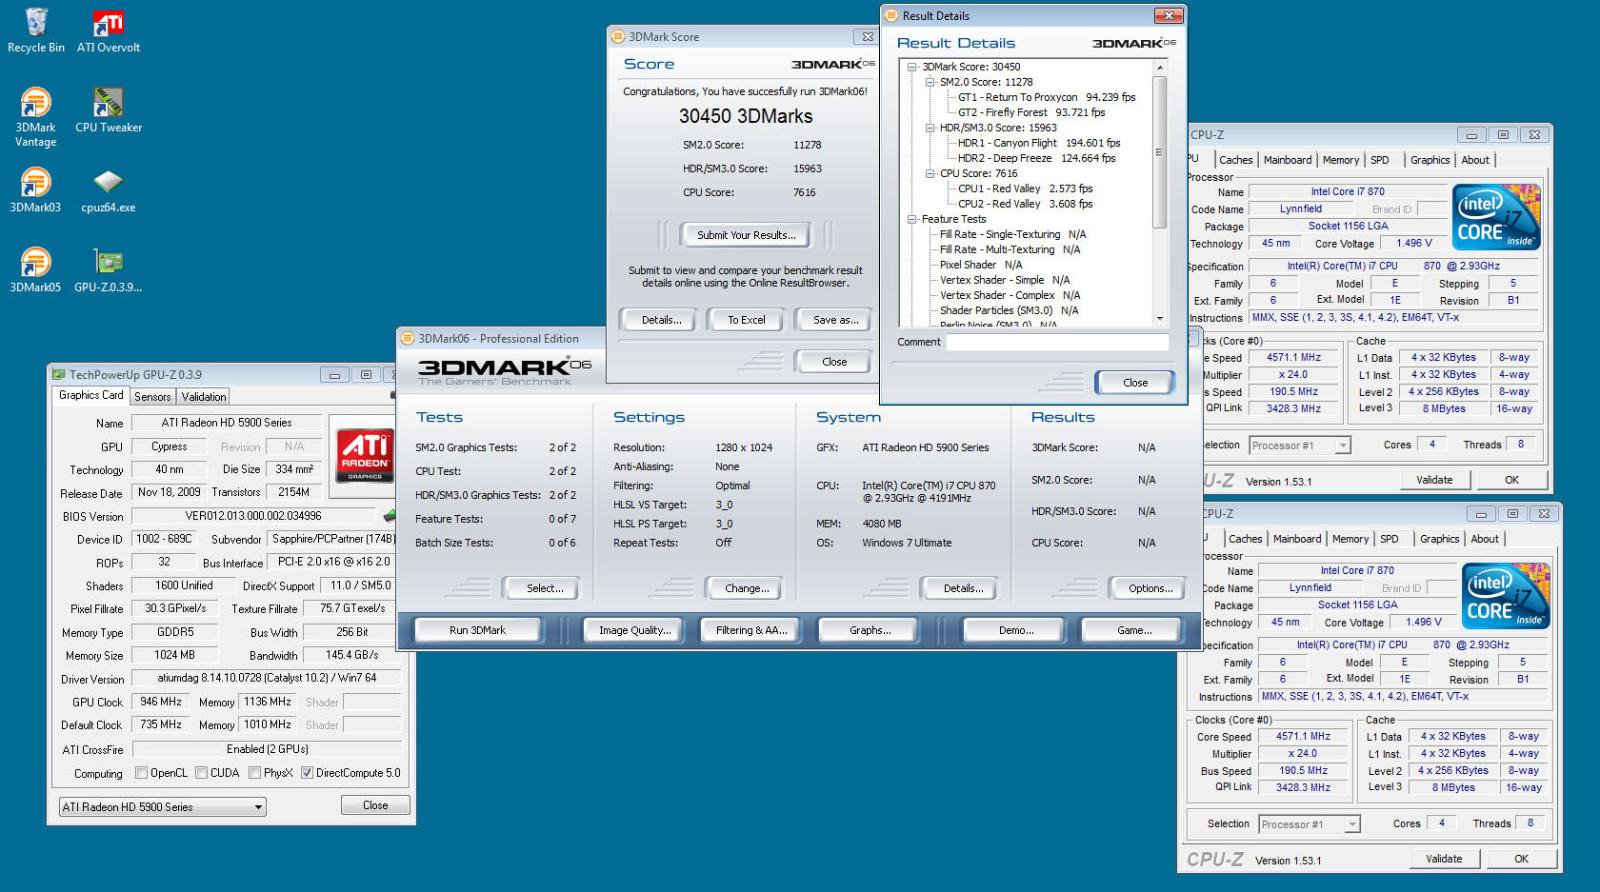The width and height of the screenshot is (1600, 892).
Task: Click Save as... button
Action: tap(835, 320)
